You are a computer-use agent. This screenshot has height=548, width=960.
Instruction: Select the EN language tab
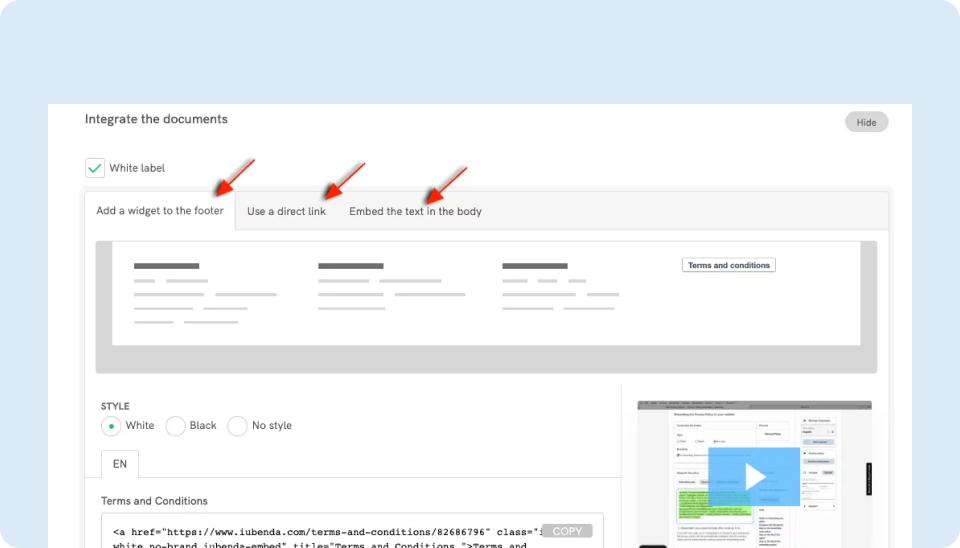pos(120,464)
